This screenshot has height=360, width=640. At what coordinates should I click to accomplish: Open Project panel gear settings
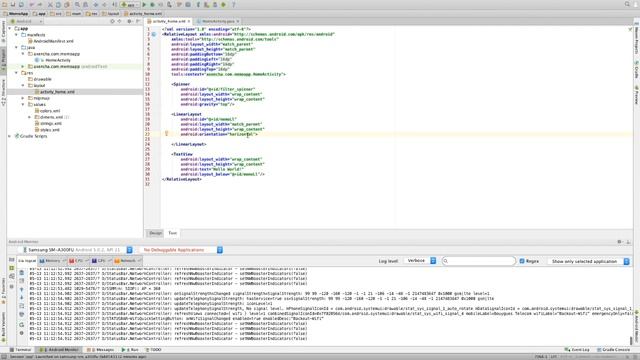129,21
